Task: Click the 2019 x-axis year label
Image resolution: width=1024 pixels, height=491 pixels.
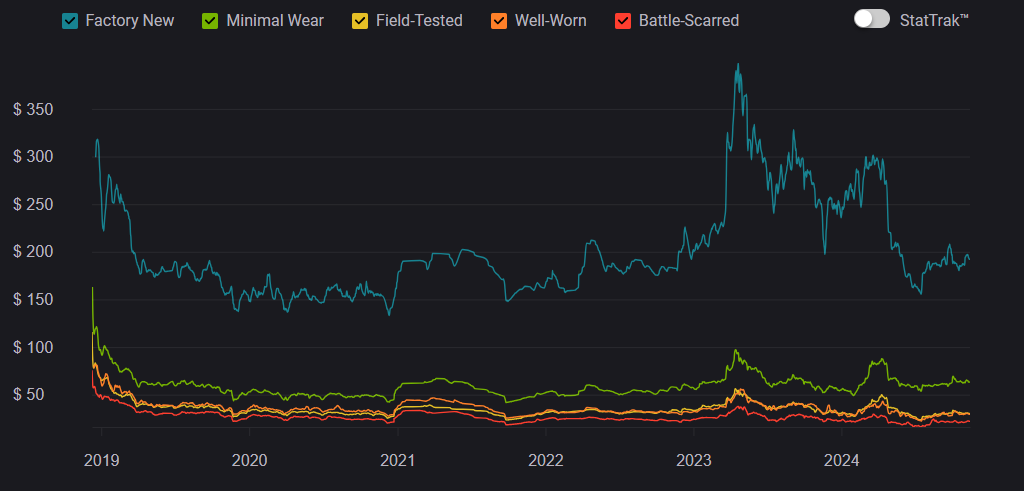Action: (101, 461)
